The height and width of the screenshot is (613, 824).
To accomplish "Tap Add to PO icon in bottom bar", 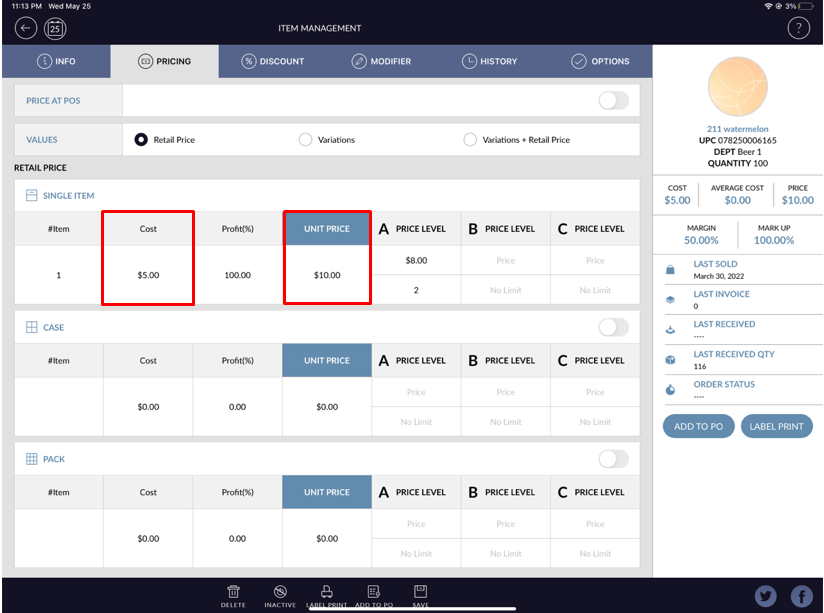I will coord(373,593).
